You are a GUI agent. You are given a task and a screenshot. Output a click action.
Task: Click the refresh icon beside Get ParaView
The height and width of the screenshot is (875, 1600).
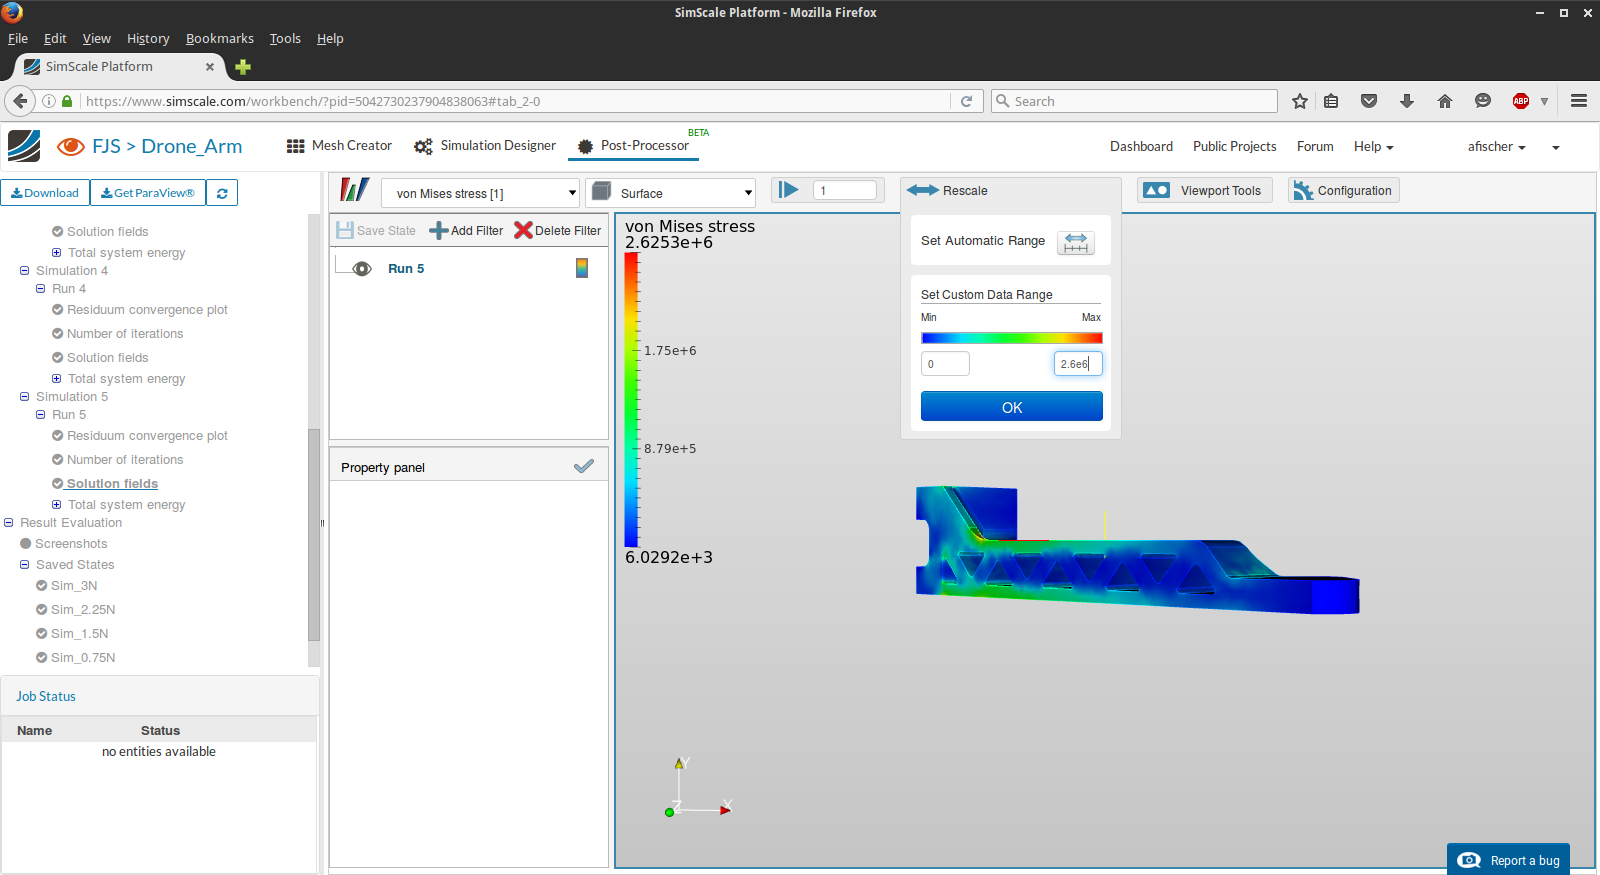tap(222, 193)
